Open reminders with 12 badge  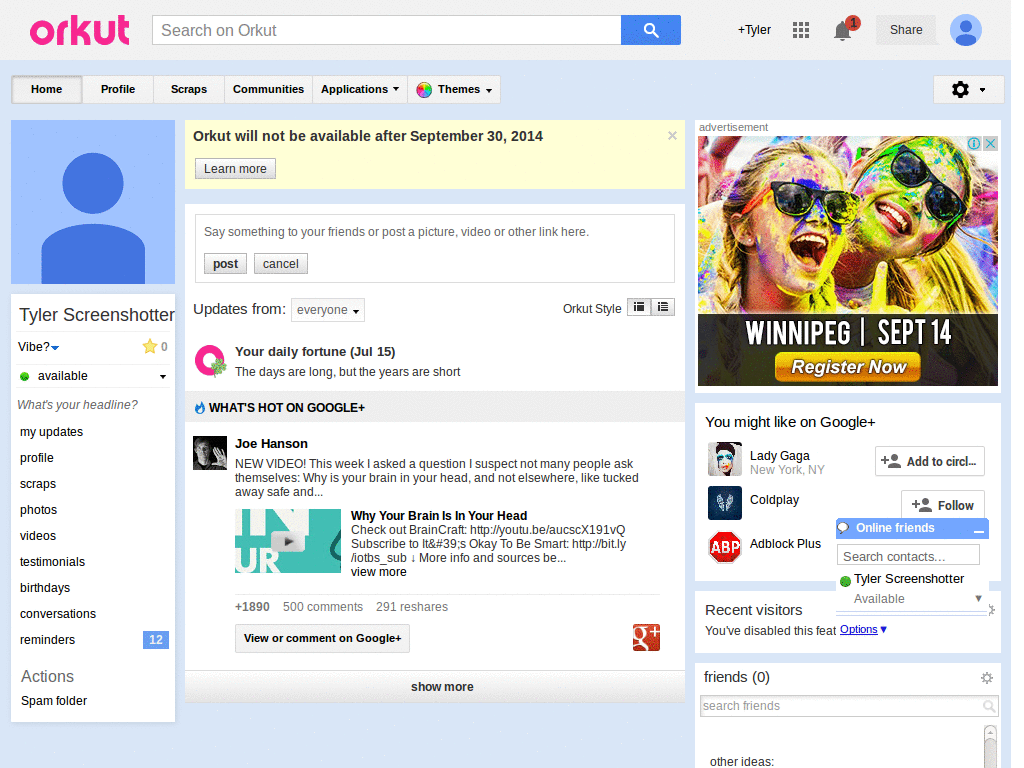(x=93, y=640)
